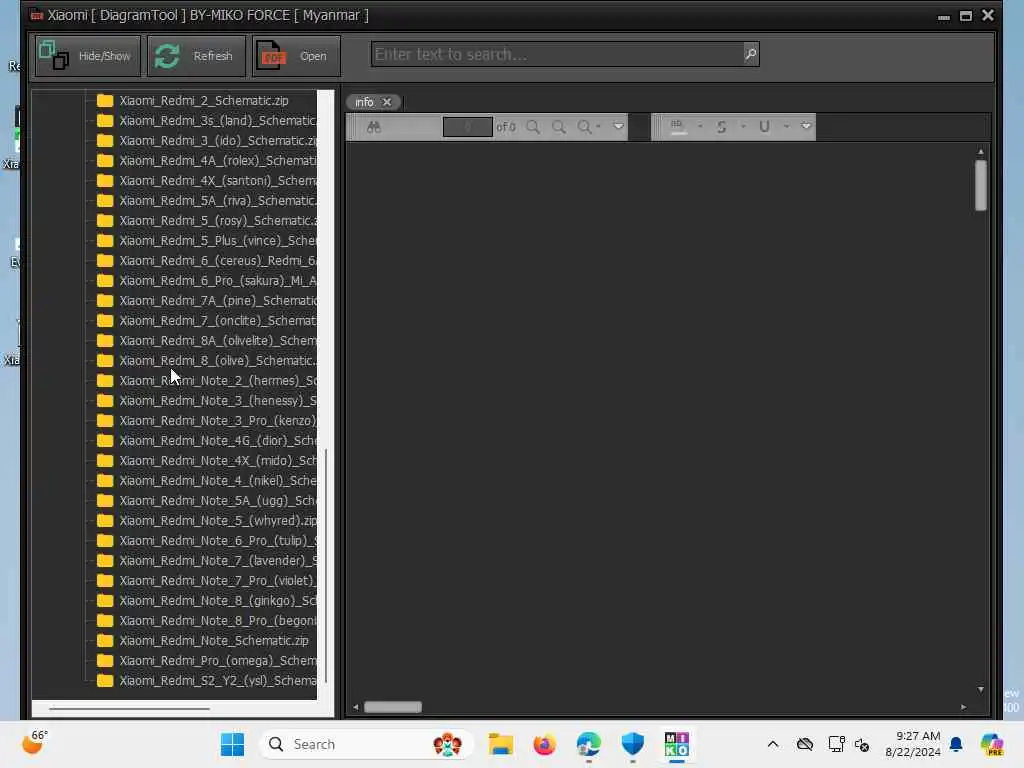This screenshot has height=768, width=1024.
Task: Click folder icon of Xiaomi_Redmi_Note_4_(nikel)
Action: (x=105, y=481)
